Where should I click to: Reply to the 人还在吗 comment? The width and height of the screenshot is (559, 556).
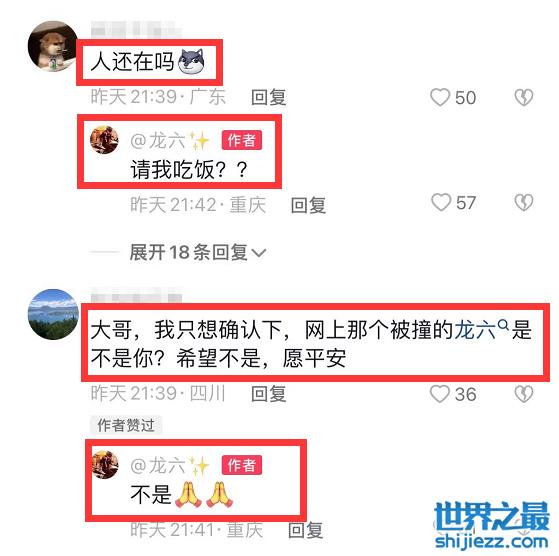(268, 97)
